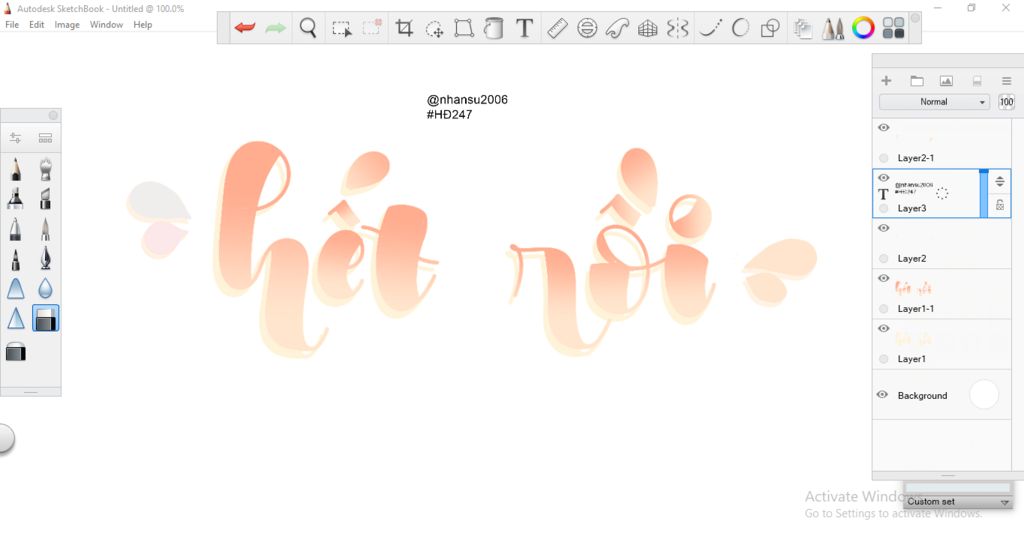Open Brush Properties sliders icon

point(15,138)
